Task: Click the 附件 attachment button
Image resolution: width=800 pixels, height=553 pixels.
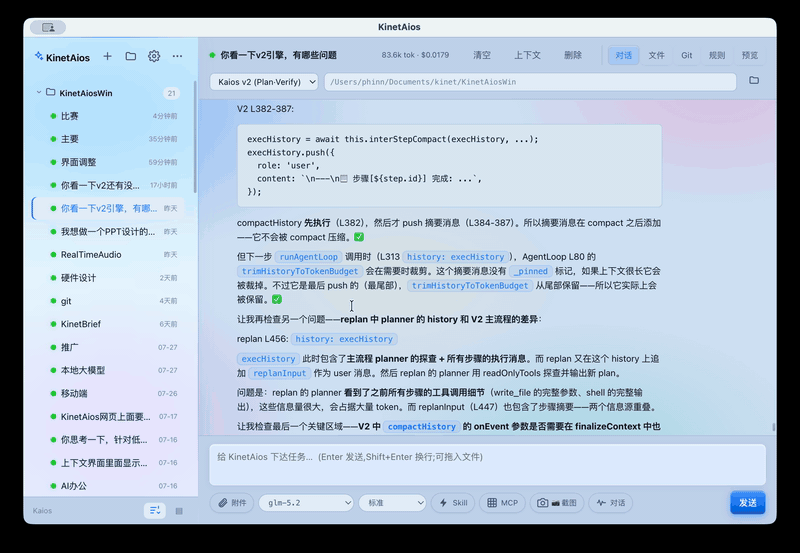Action: (232, 502)
